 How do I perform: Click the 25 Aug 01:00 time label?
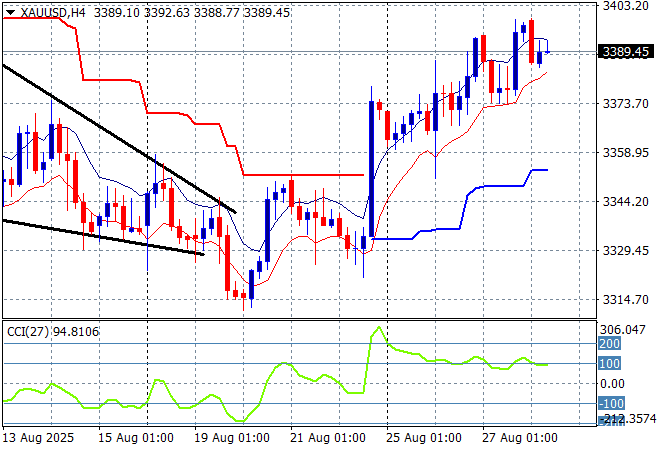[423, 438]
